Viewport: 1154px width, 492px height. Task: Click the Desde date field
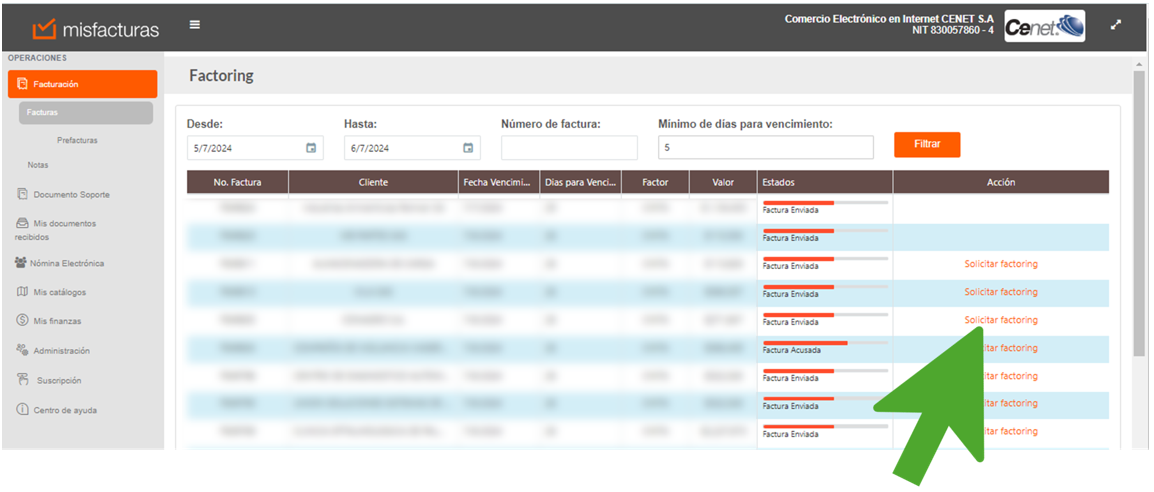click(255, 148)
